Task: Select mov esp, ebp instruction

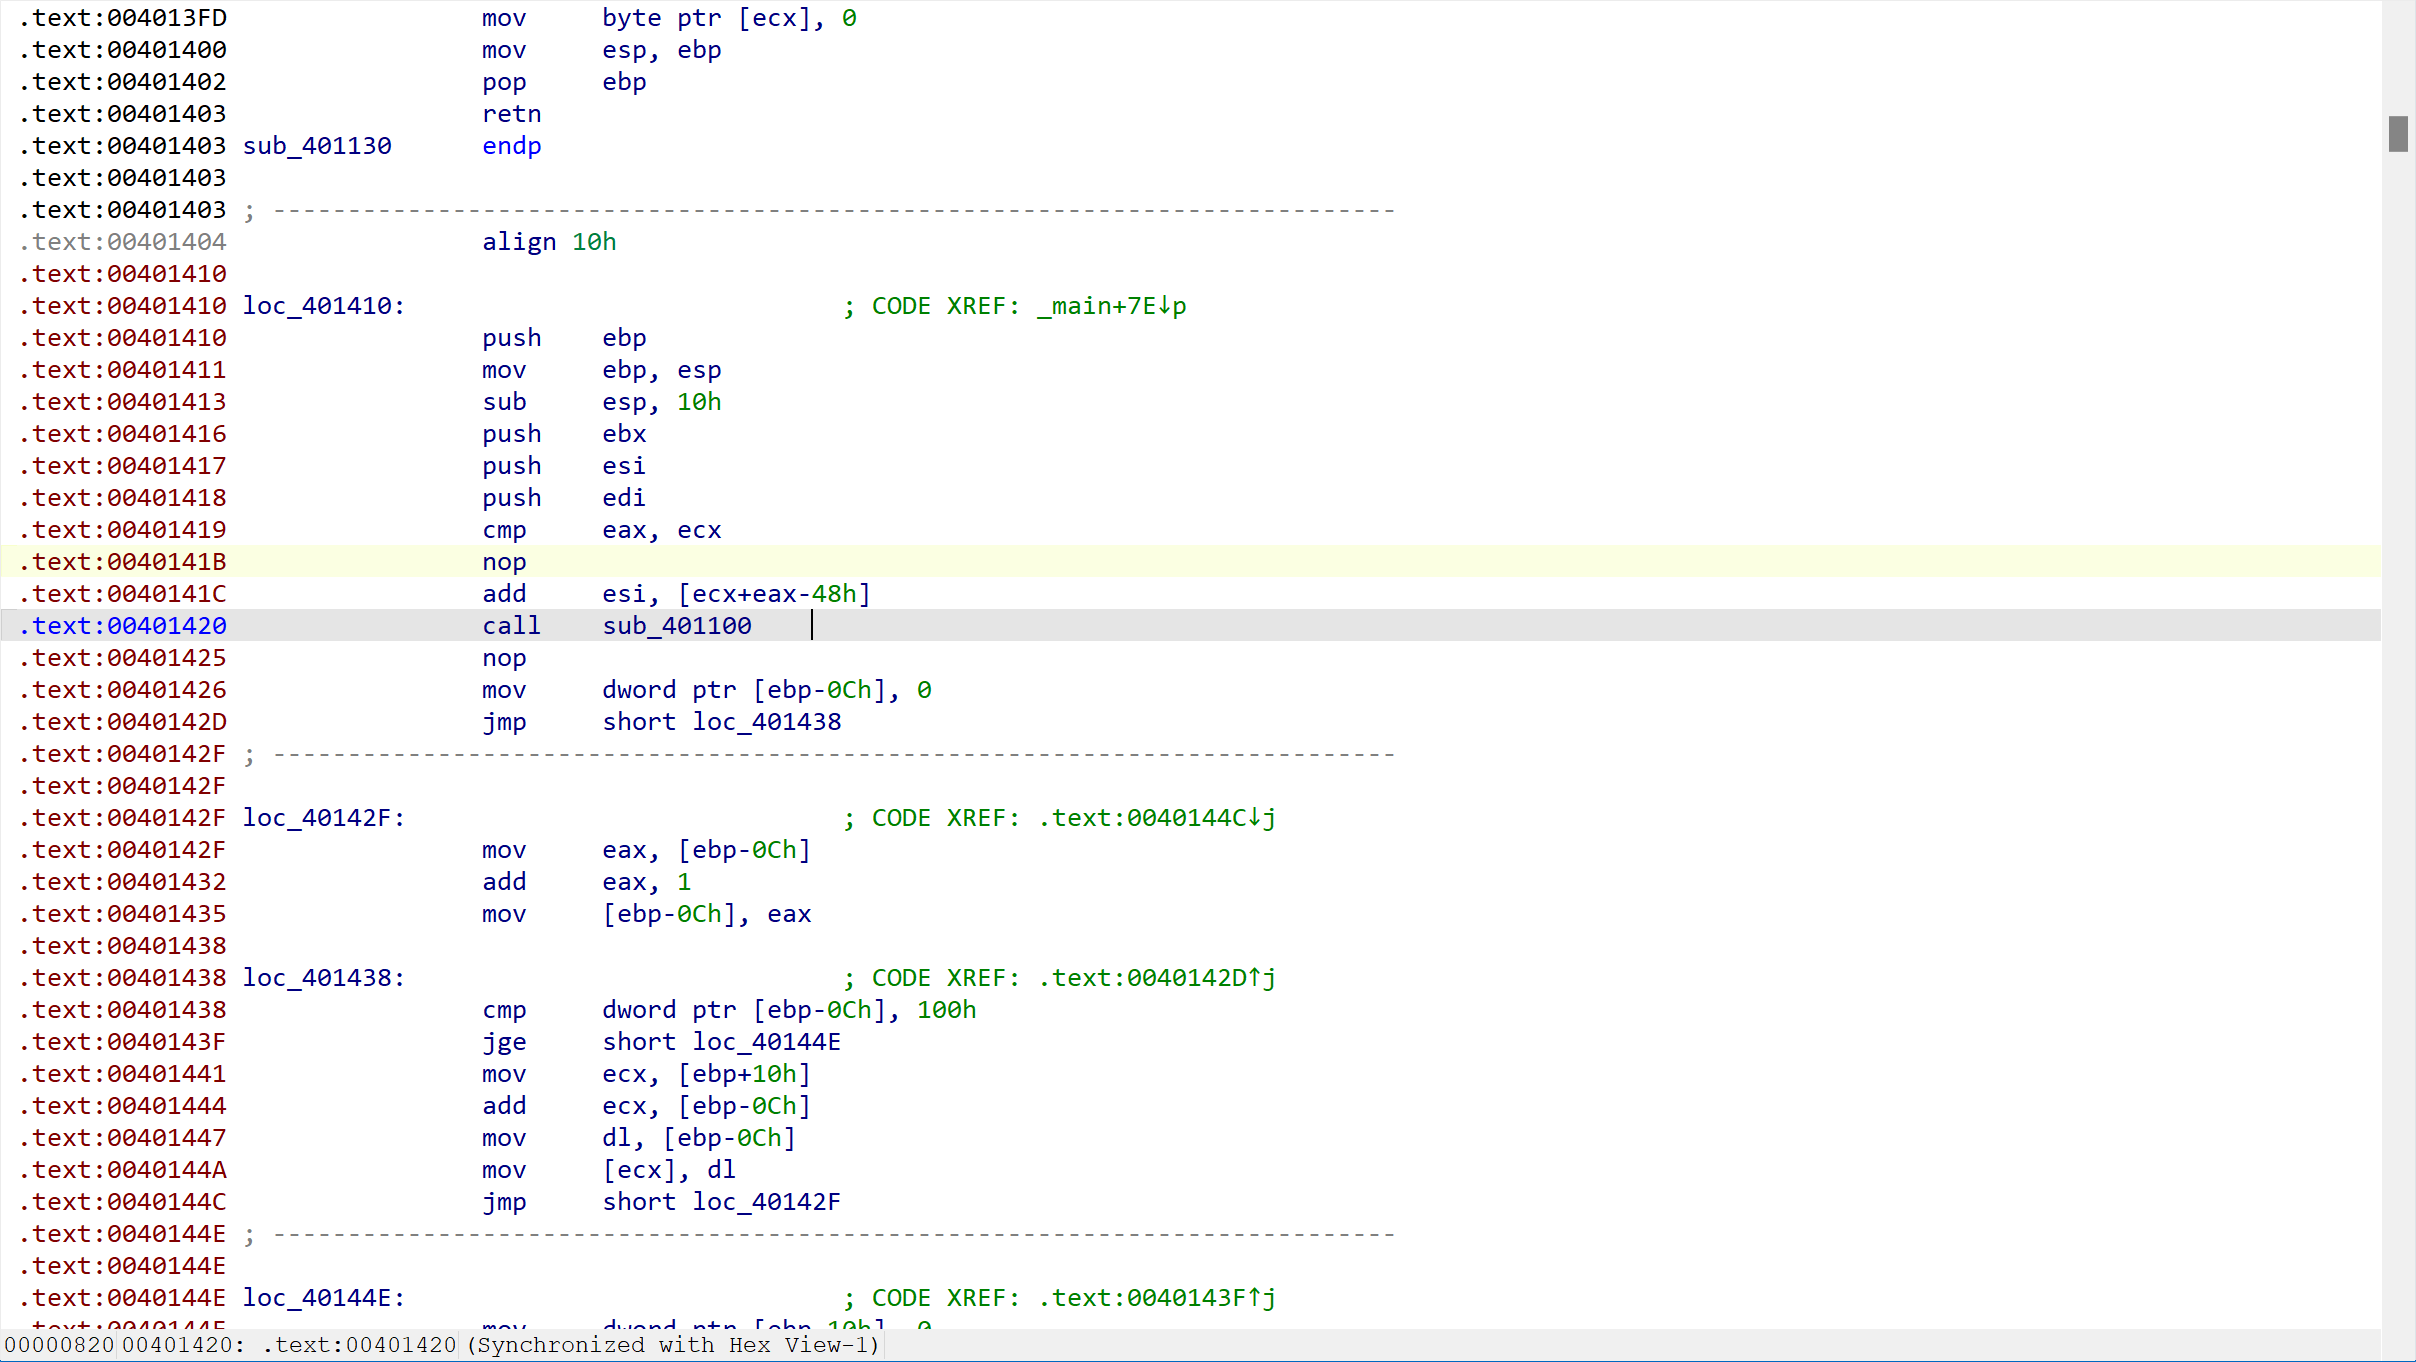Action: click(602, 50)
